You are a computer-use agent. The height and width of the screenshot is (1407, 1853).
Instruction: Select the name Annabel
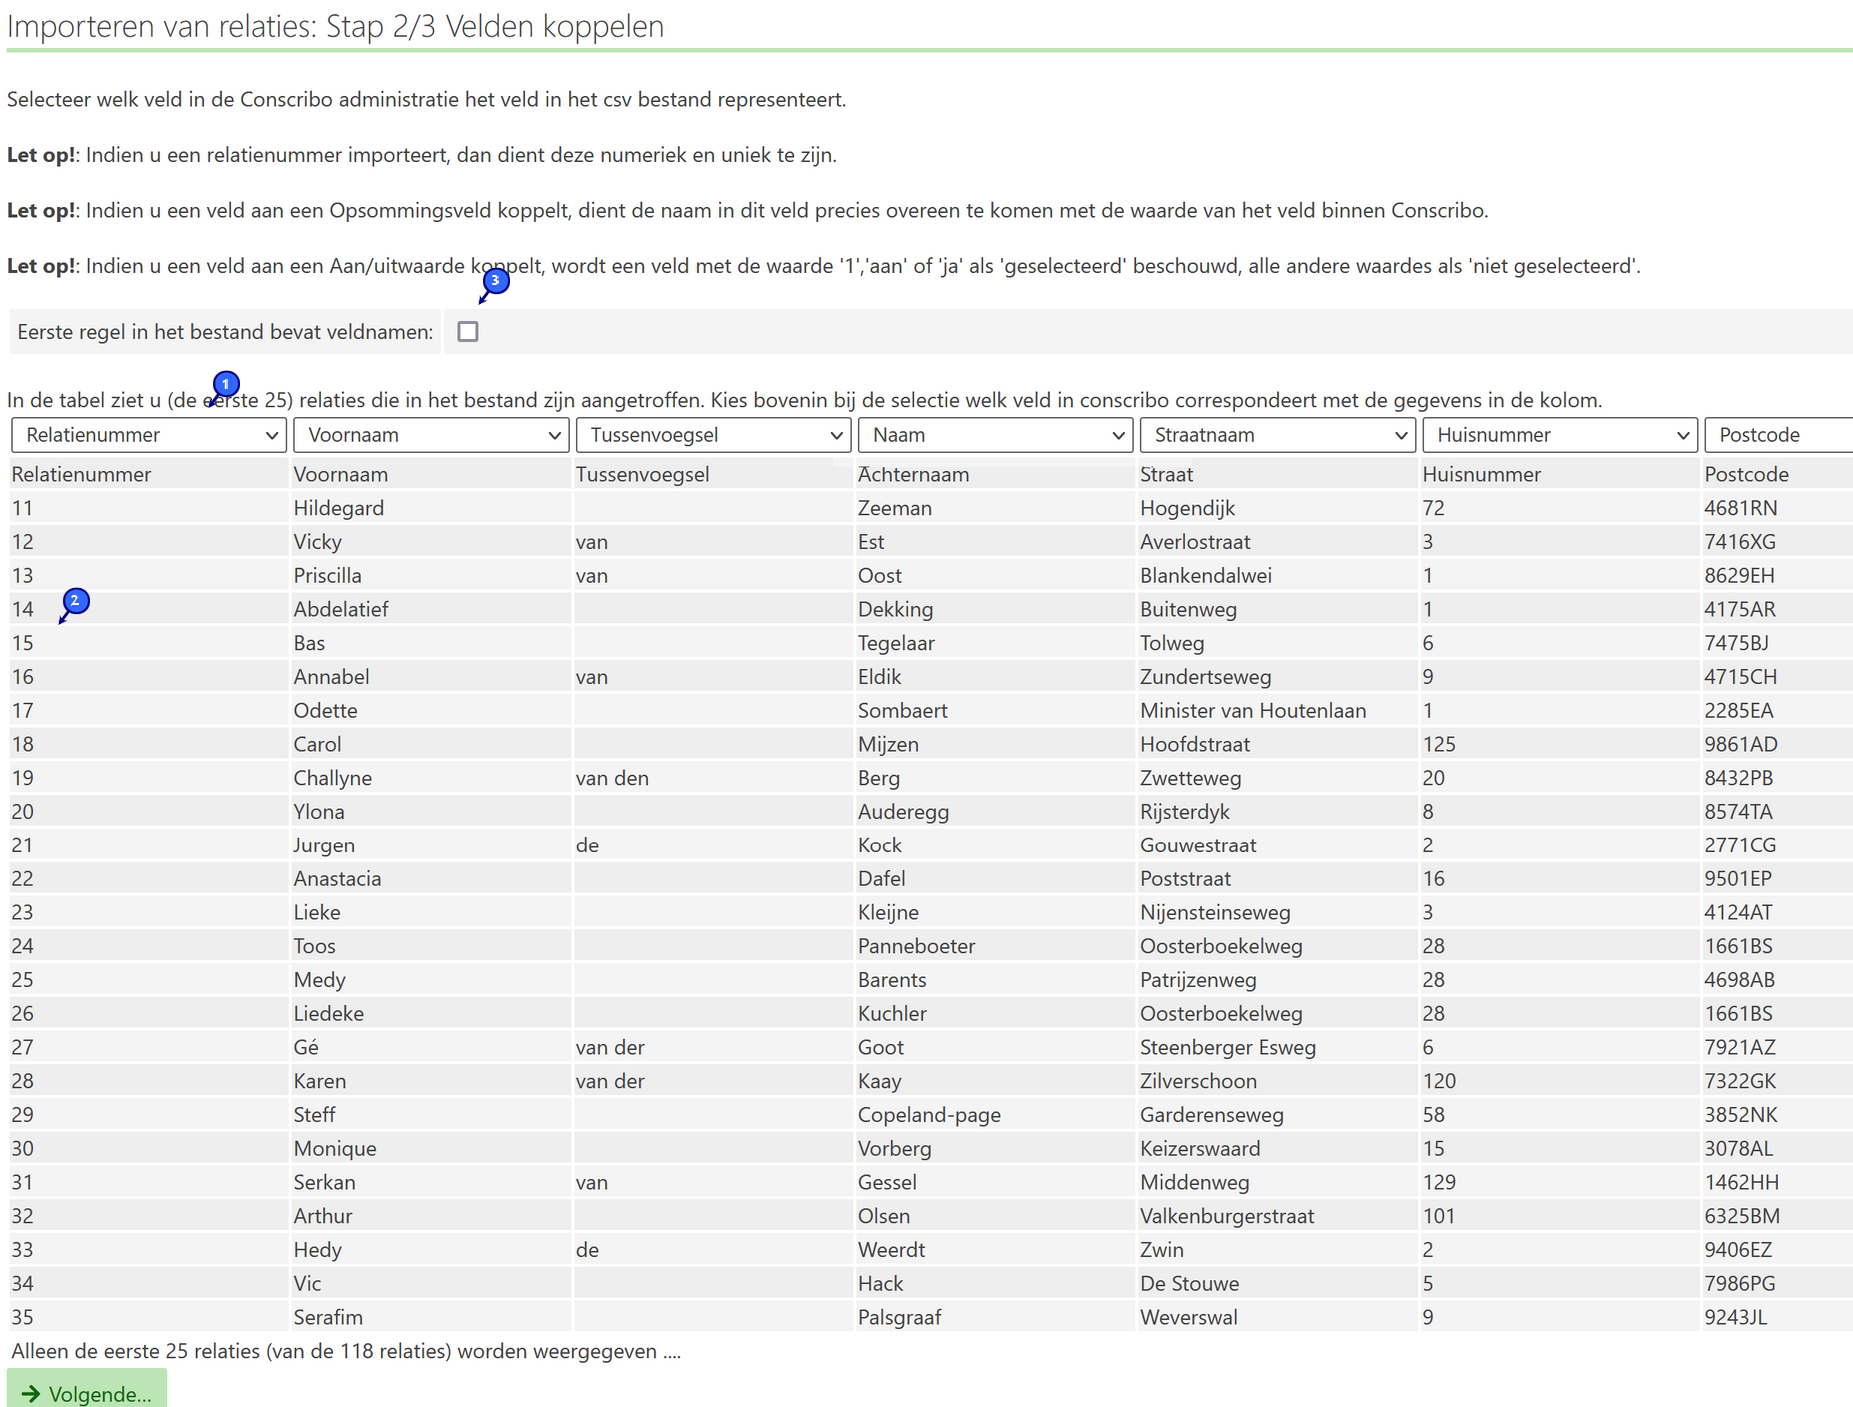[x=331, y=677]
